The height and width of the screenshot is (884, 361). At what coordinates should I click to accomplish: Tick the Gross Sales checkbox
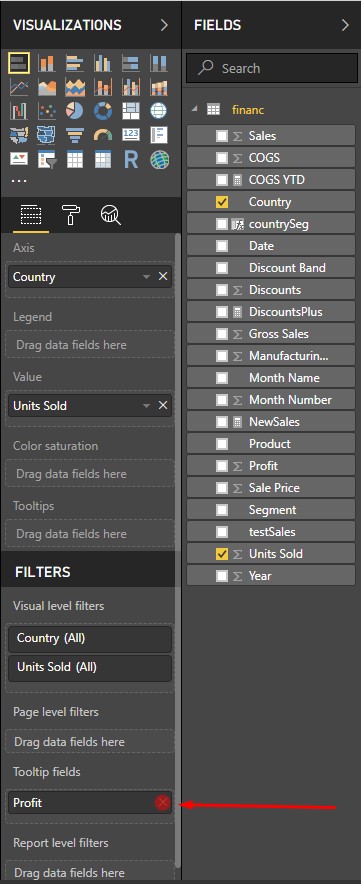[x=222, y=334]
